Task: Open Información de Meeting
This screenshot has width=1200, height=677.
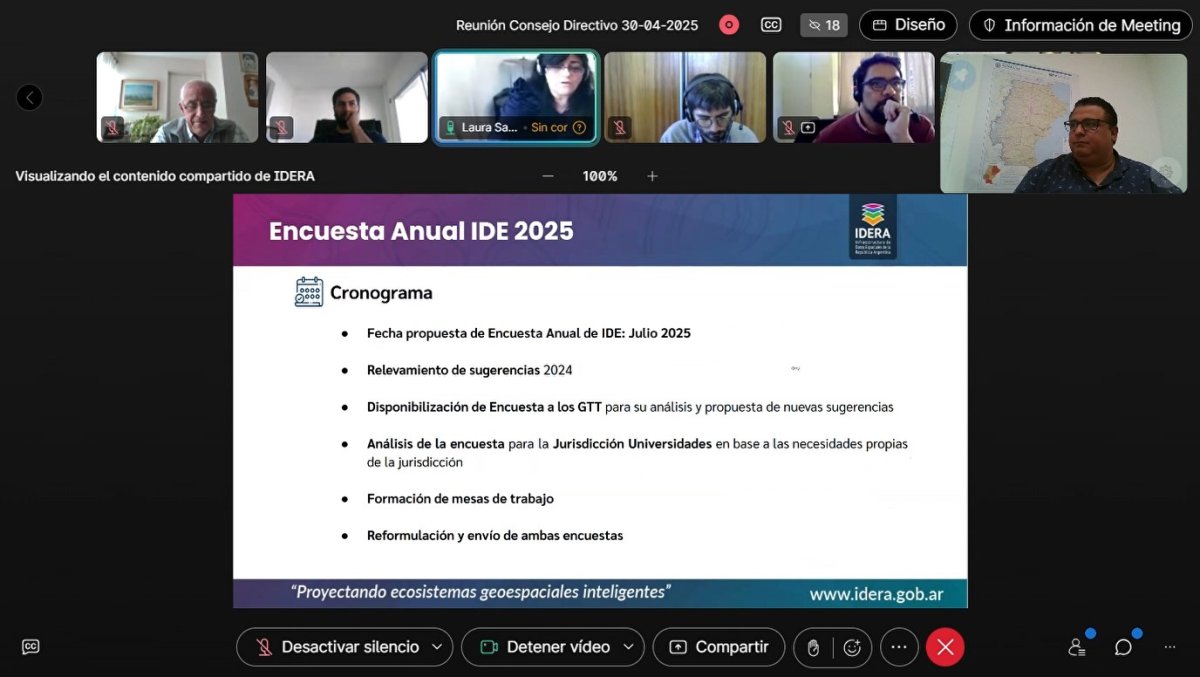Action: [1081, 25]
